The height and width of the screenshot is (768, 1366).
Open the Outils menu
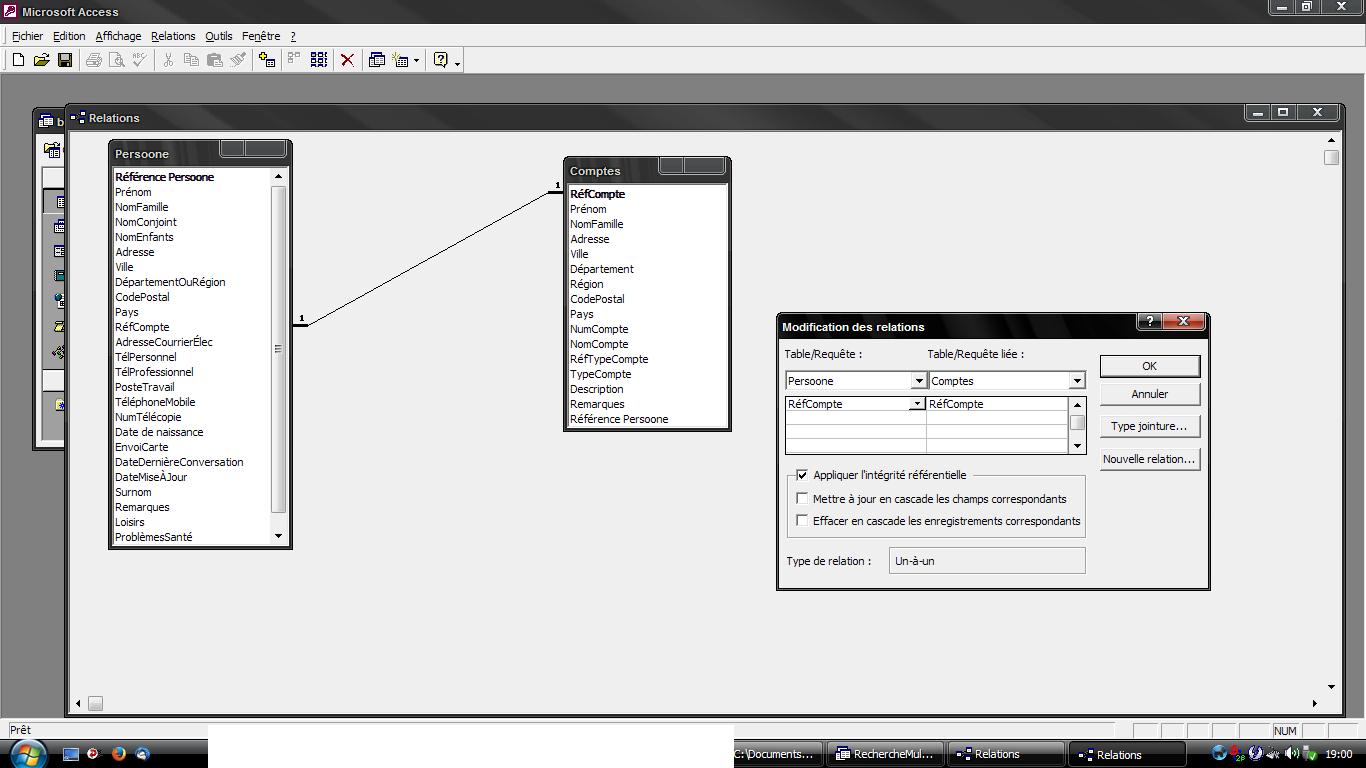(218, 36)
